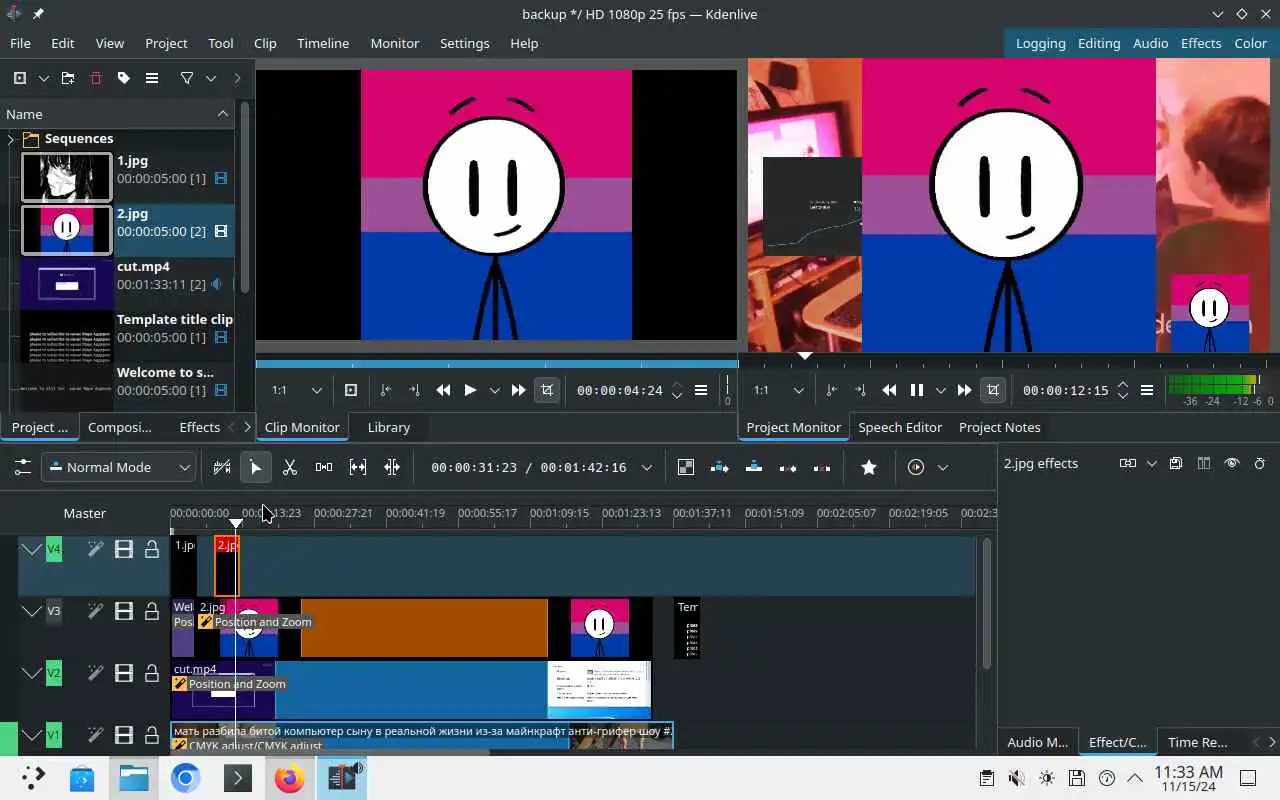Switch to the Speech Editor tab
This screenshot has height=800, width=1280.
pyautogui.click(x=899, y=427)
